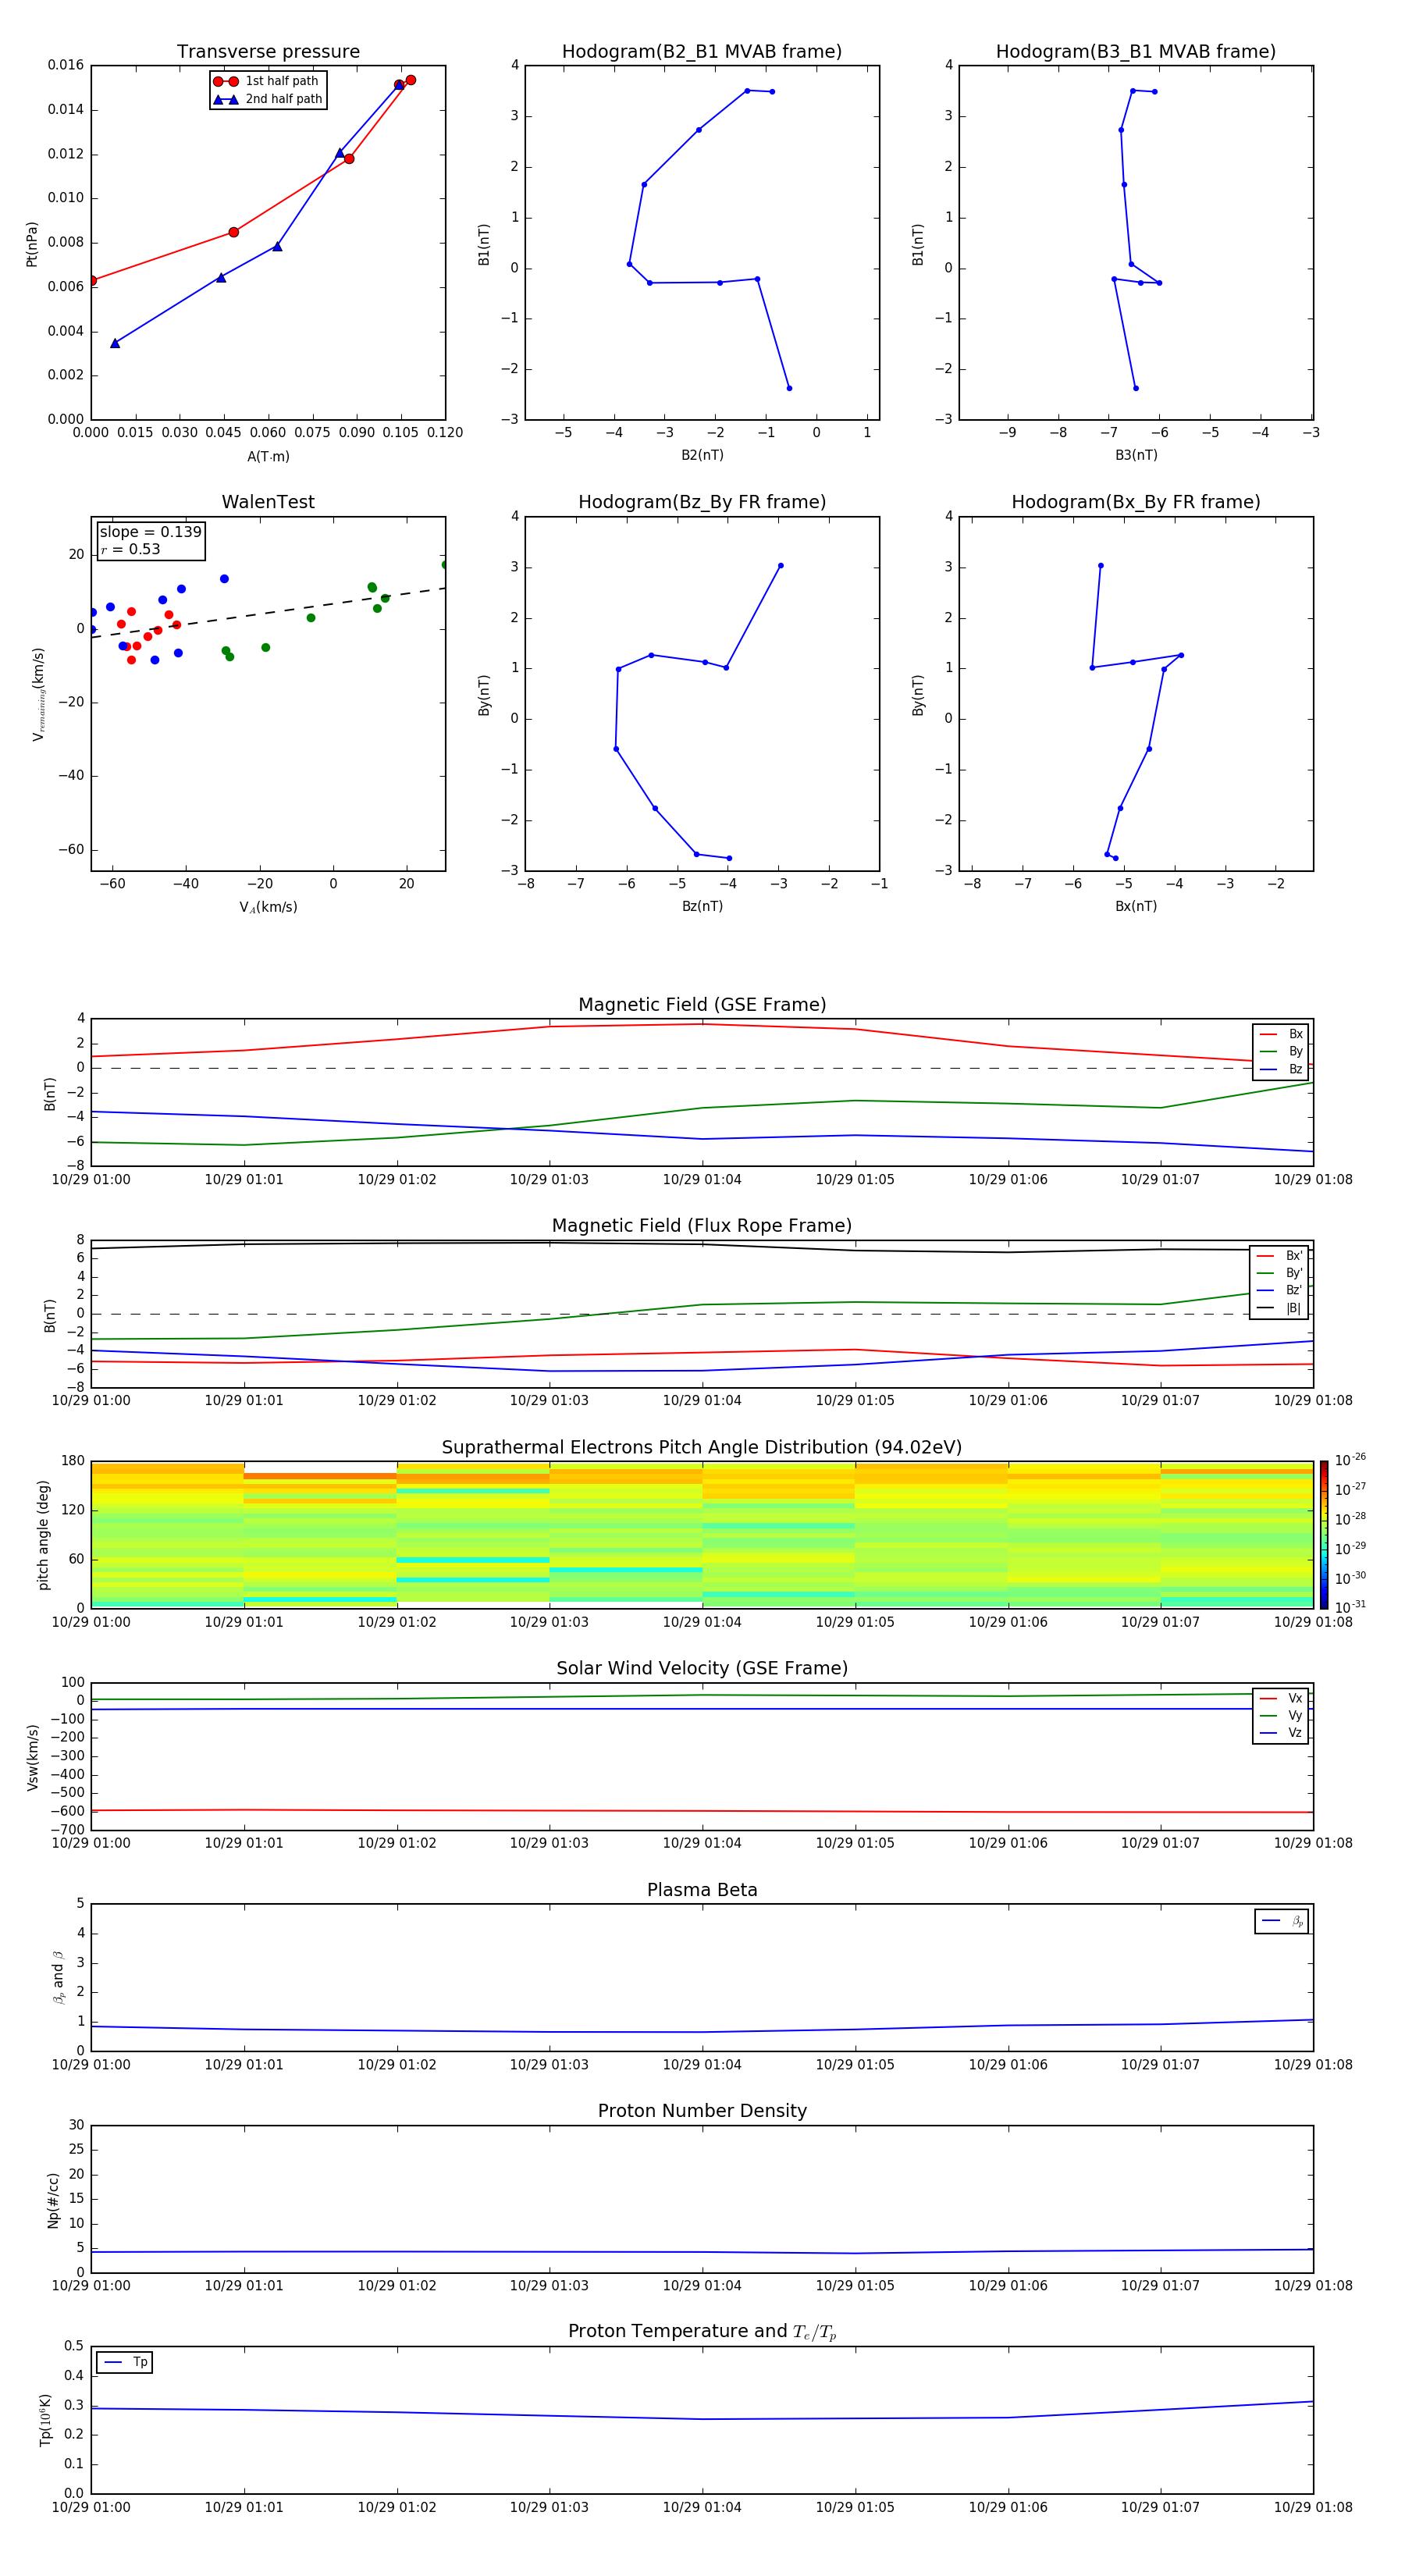Click the suprathermal electron pitch angle heatmap
Viewport: 1405px width, 2576px height.
click(702, 1535)
